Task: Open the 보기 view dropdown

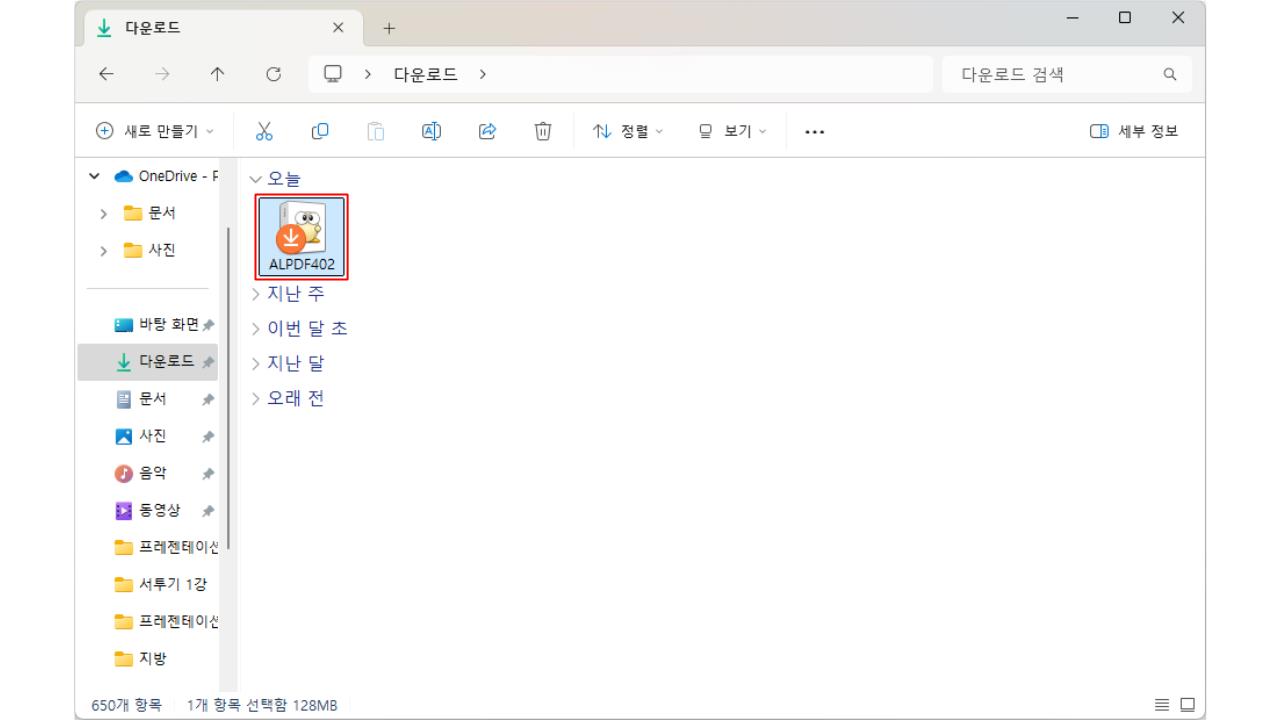Action: click(x=730, y=130)
